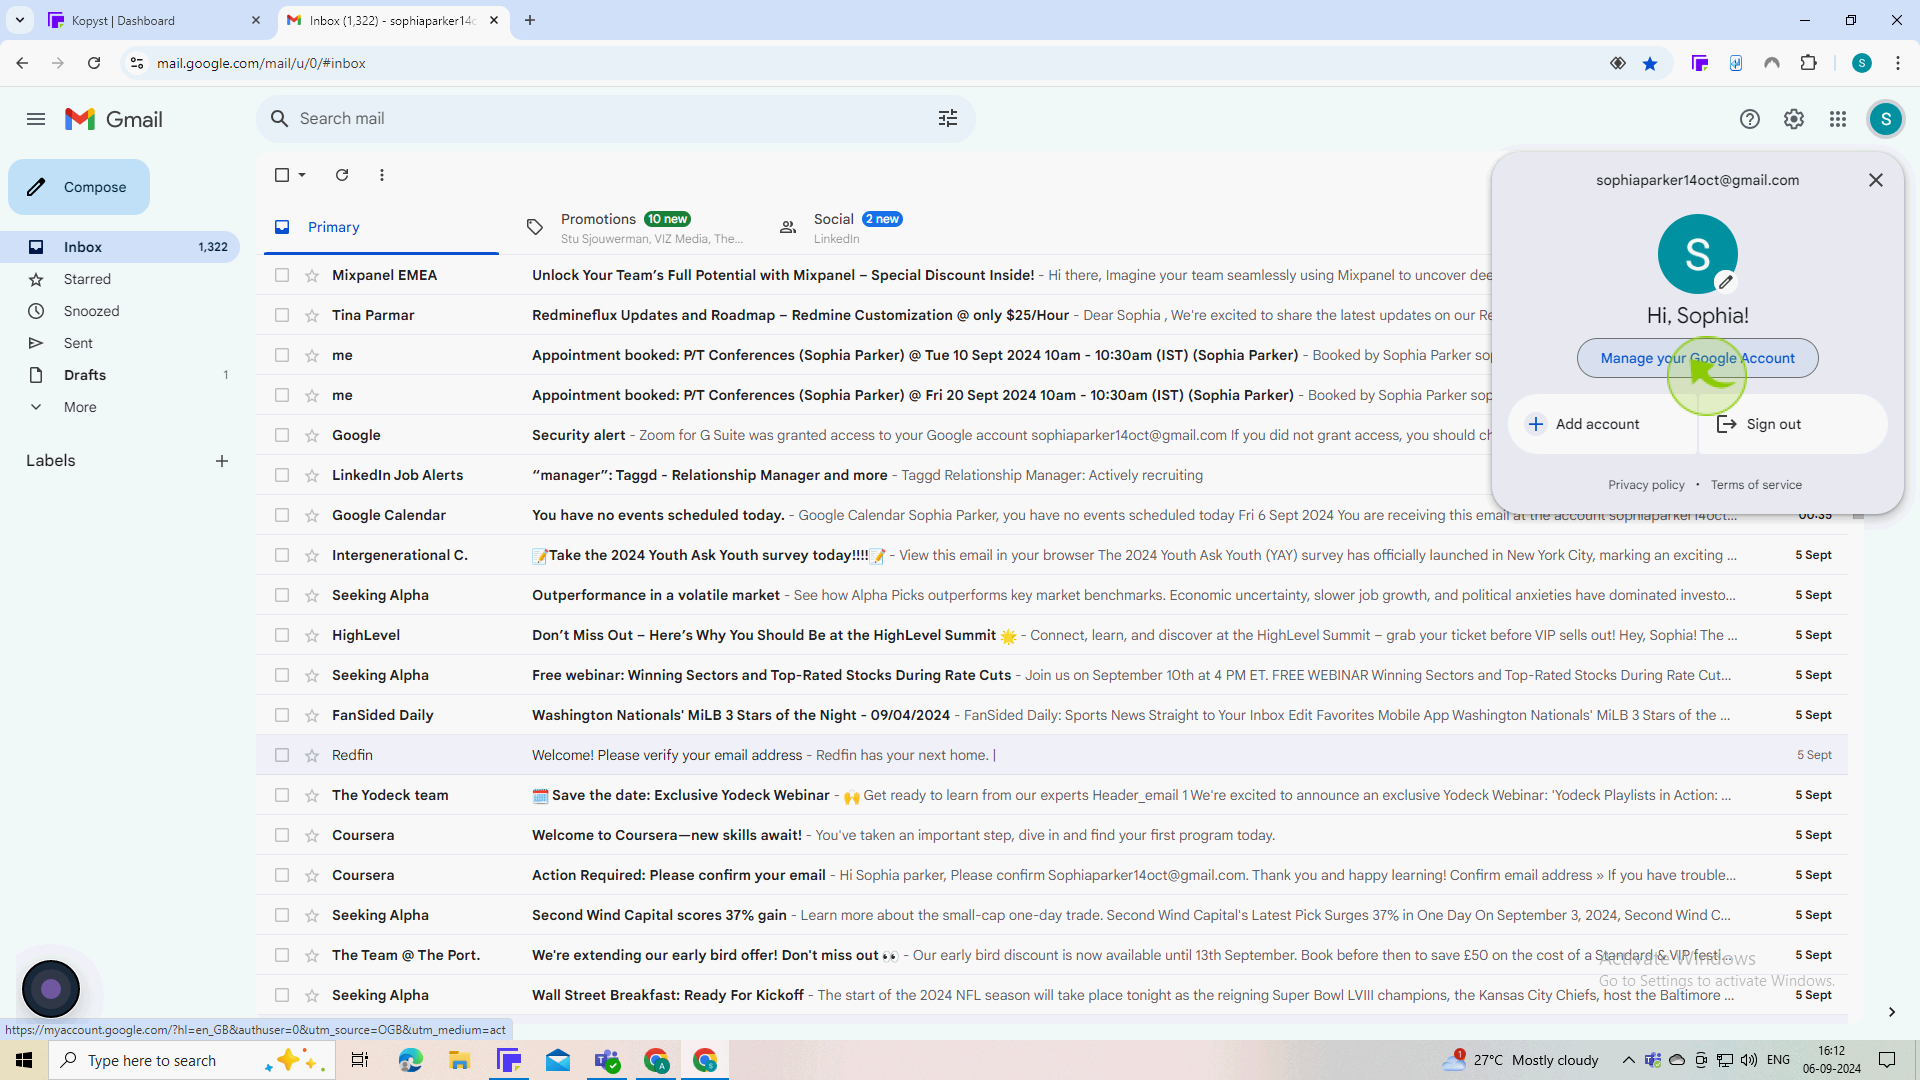Open the Google apps grid icon
Viewport: 1920px width, 1080px height.
[x=1838, y=119]
